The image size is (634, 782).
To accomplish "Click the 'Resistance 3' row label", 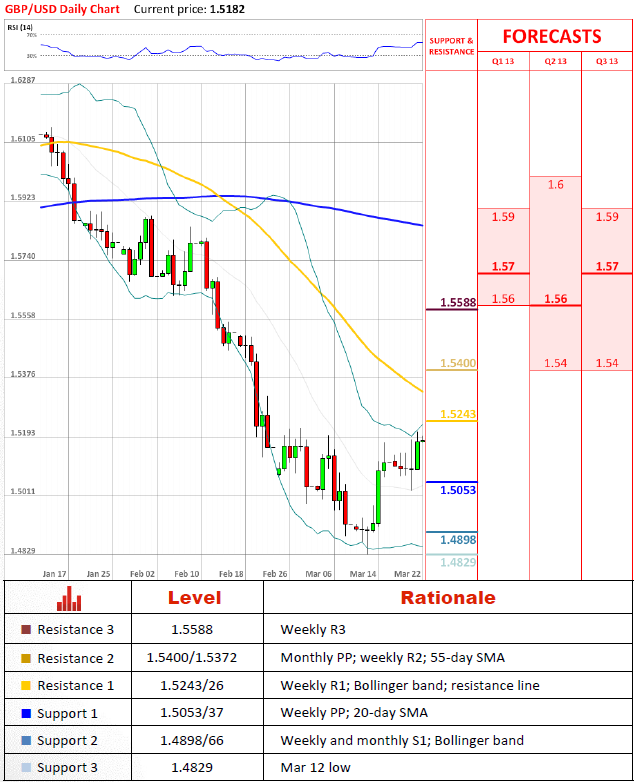I will [x=76, y=629].
